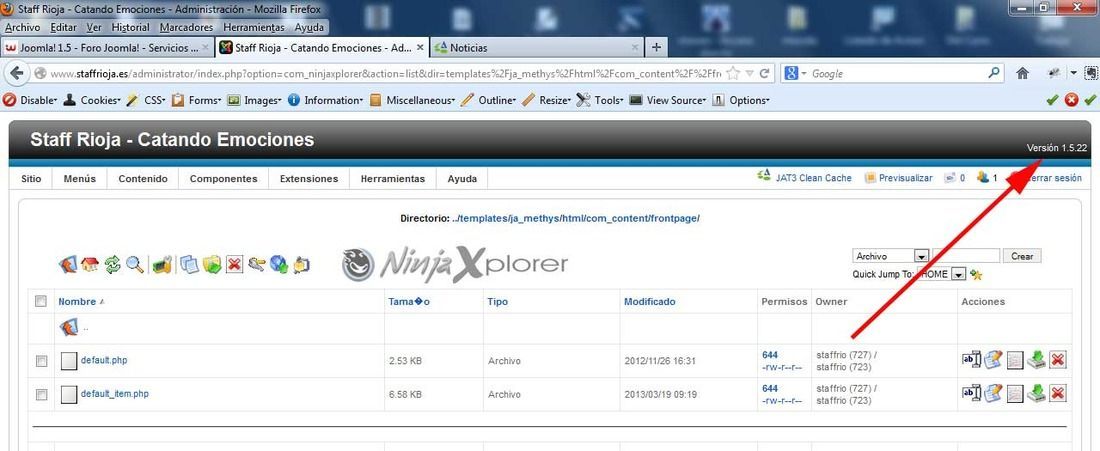Screen dimensions: 1100x451
Task: Download default.php with green arrow icon
Action: (x=1036, y=360)
